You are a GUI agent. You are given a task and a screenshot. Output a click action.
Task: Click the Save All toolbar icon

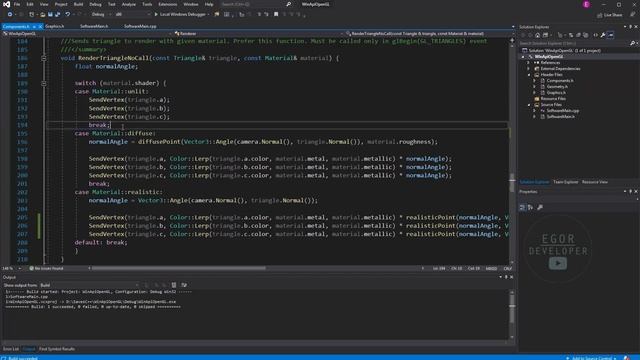point(58,14)
